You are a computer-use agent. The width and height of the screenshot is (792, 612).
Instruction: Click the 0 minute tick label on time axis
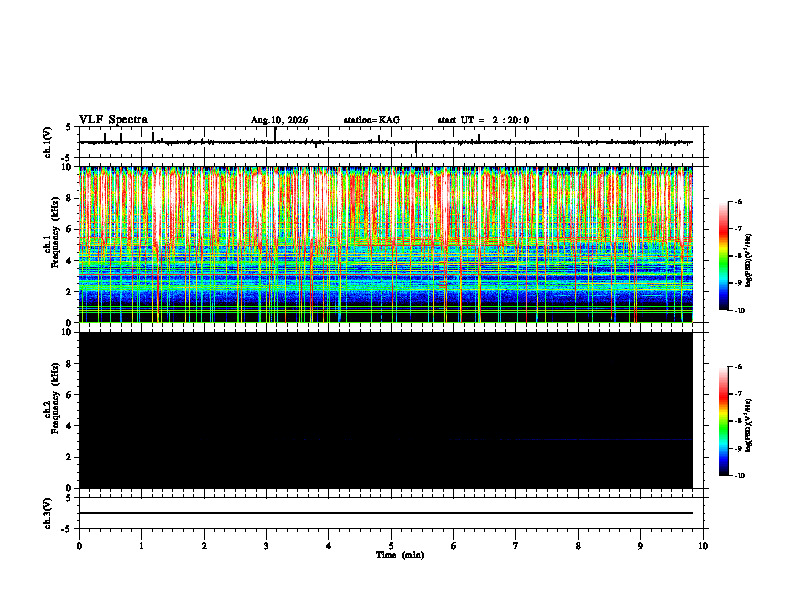(79, 546)
